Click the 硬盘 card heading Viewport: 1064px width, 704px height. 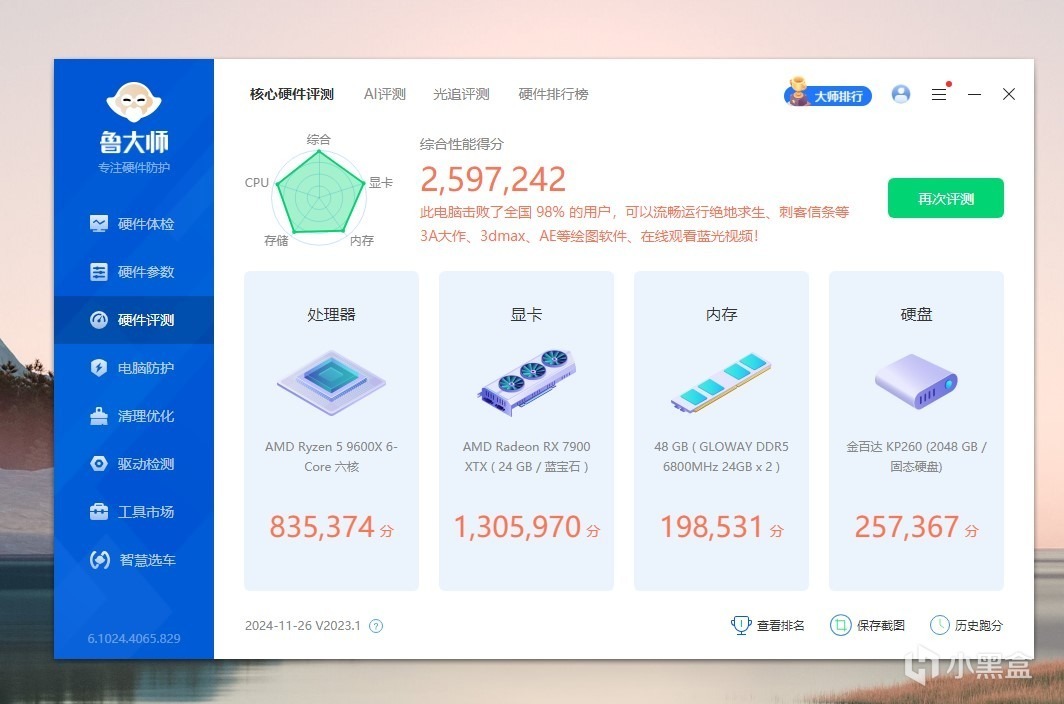tap(916, 314)
